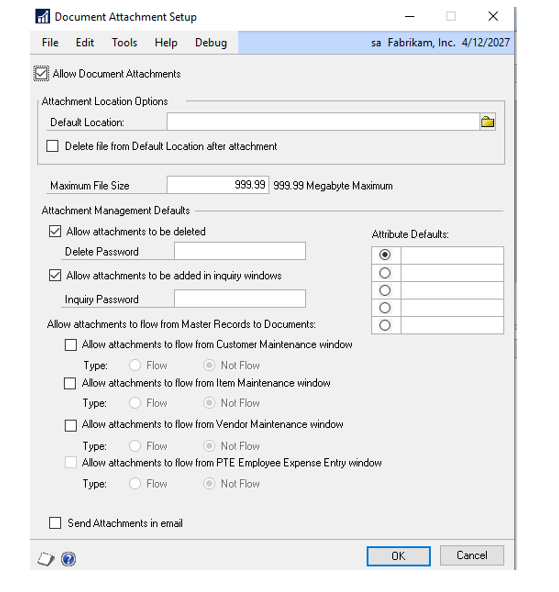Image resolution: width=559 pixels, height=592 pixels.
Task: Enable flow from Customer Maintenance window
Action: point(71,345)
